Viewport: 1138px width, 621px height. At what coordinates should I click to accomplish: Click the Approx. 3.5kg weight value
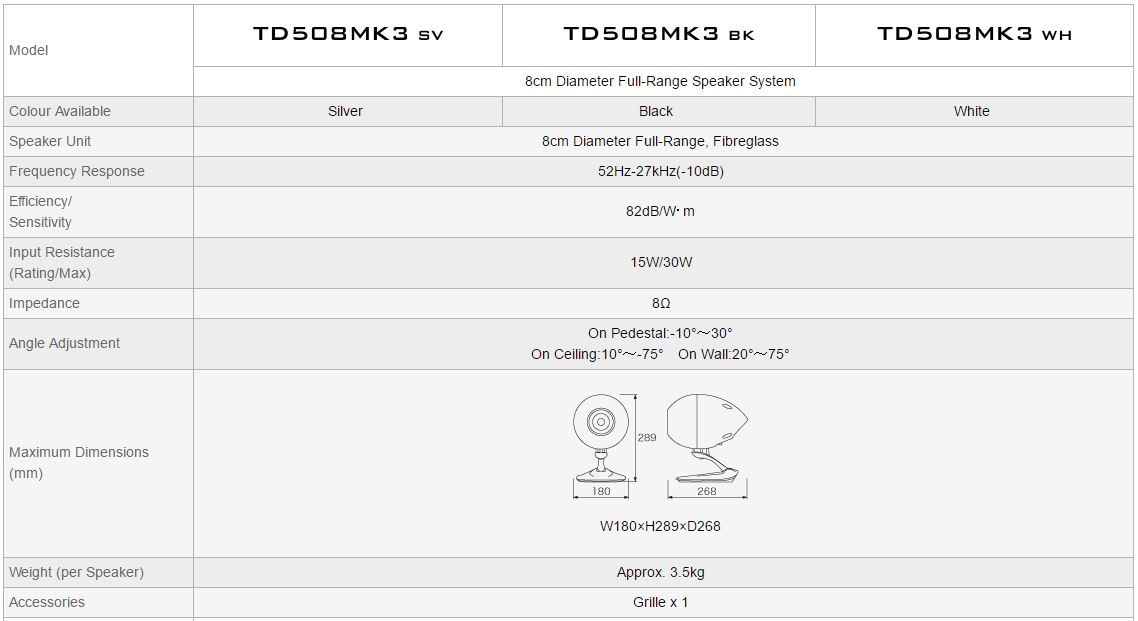[660, 572]
